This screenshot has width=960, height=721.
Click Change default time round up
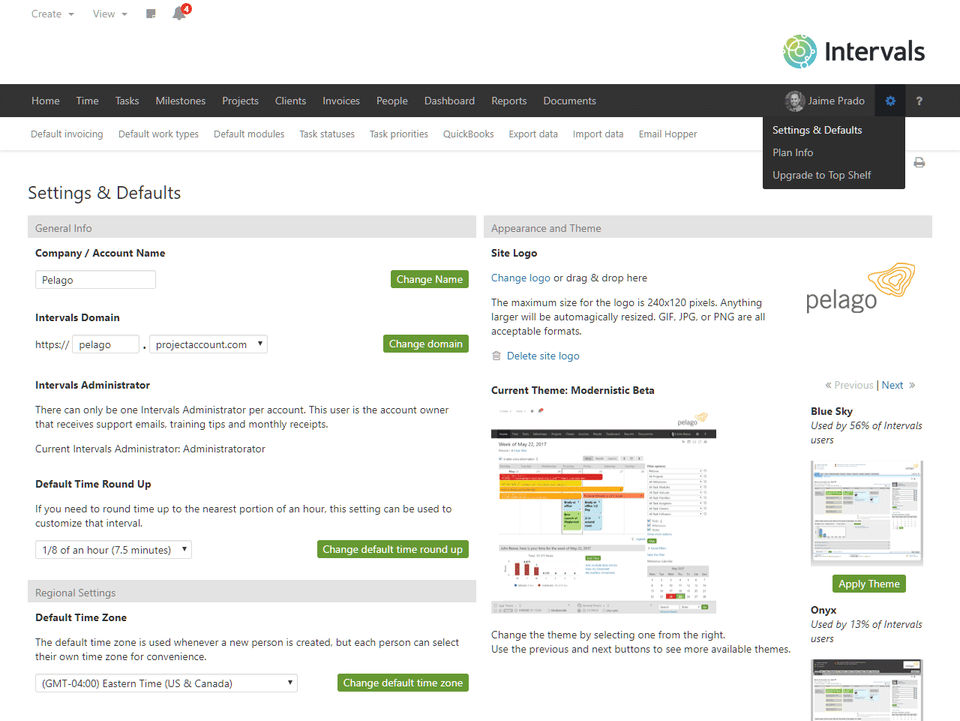[392, 550]
